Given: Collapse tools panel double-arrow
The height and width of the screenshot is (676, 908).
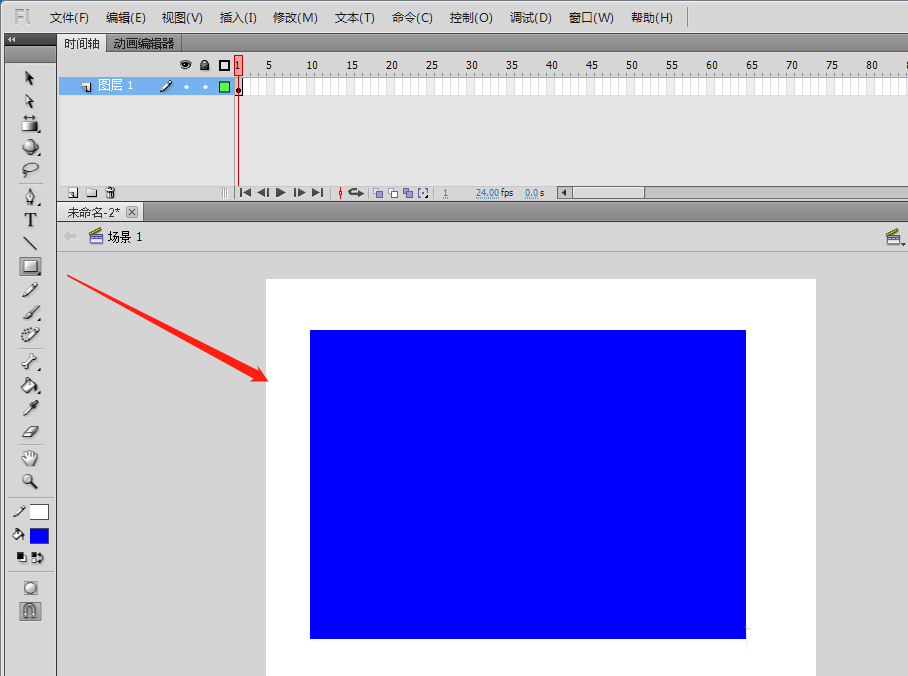Looking at the screenshot, I should pos(12,39).
